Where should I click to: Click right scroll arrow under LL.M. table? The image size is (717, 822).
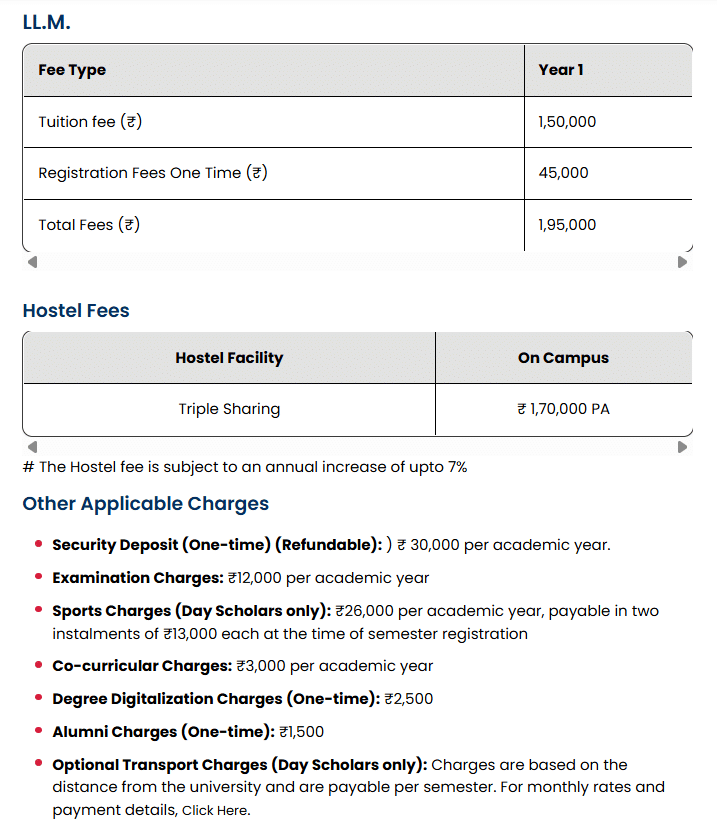point(683,262)
